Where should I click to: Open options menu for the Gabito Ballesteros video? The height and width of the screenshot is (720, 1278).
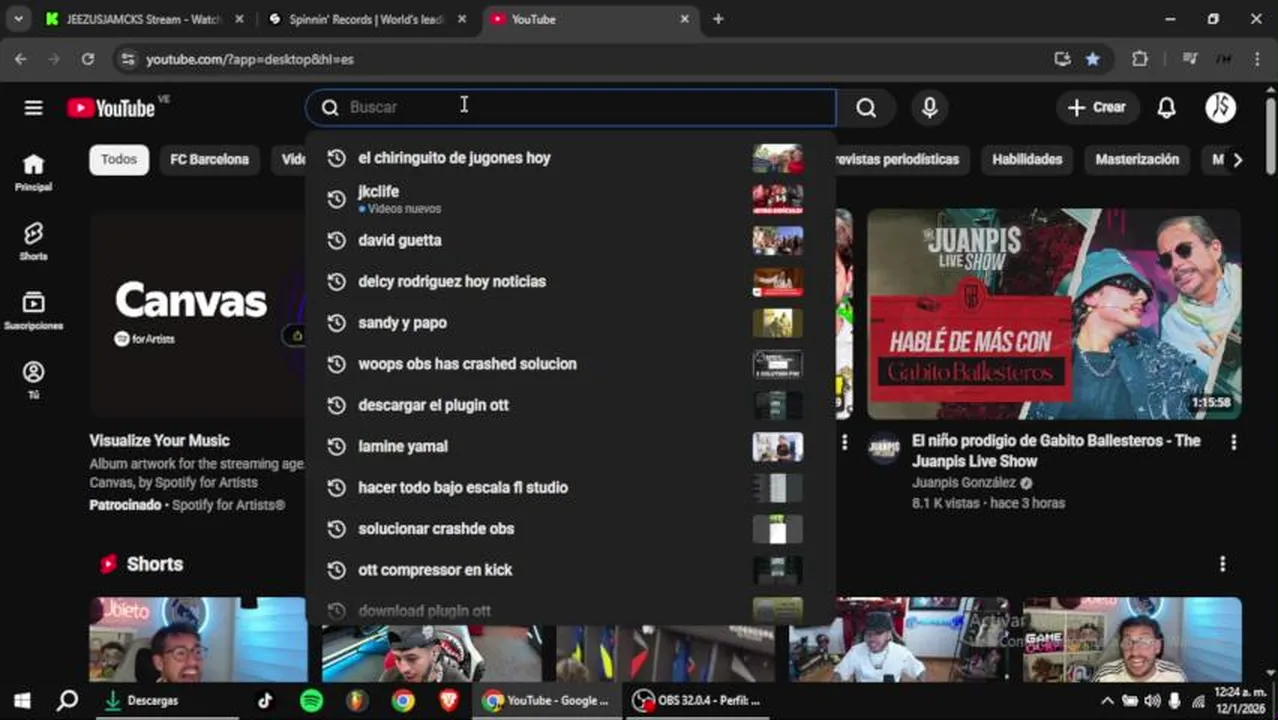pyautogui.click(x=1233, y=442)
